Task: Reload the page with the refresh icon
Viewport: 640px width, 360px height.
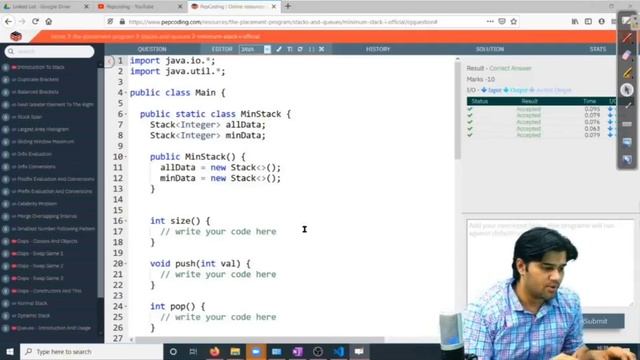Action: coord(35,22)
